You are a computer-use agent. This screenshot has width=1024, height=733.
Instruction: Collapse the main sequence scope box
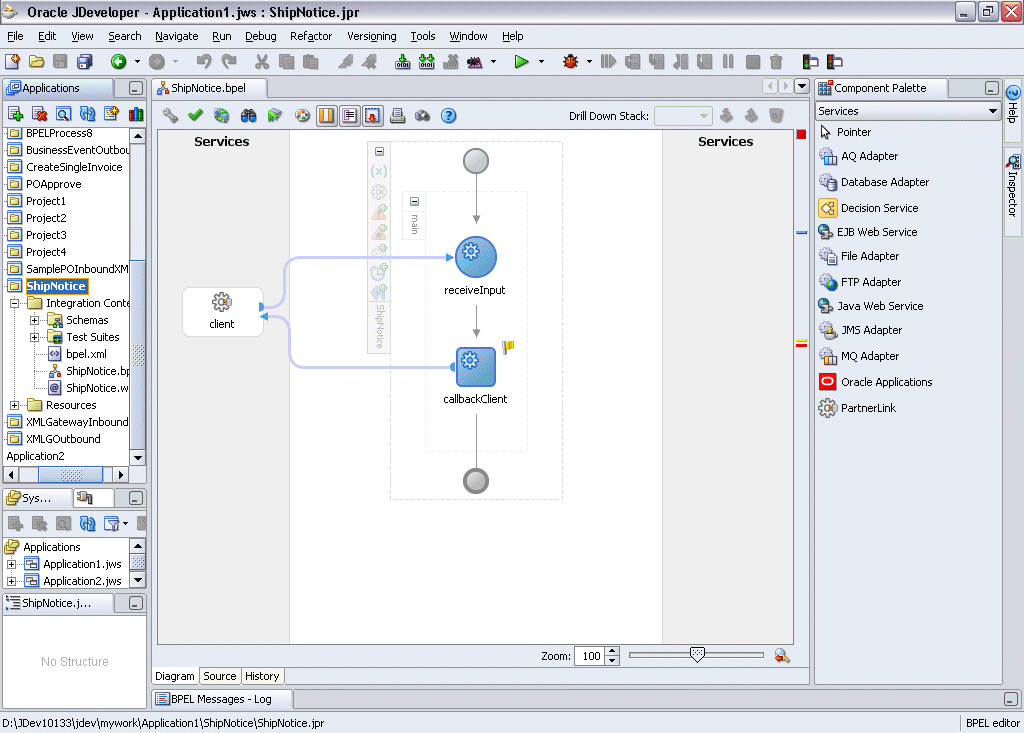click(x=414, y=202)
